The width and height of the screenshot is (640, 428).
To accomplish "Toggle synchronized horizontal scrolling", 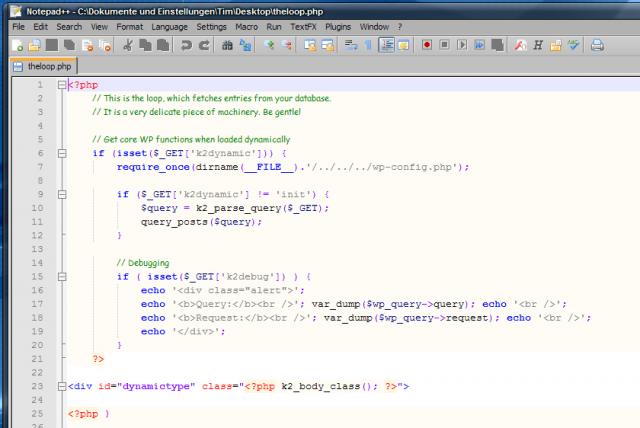I will pyautogui.click(x=328, y=45).
